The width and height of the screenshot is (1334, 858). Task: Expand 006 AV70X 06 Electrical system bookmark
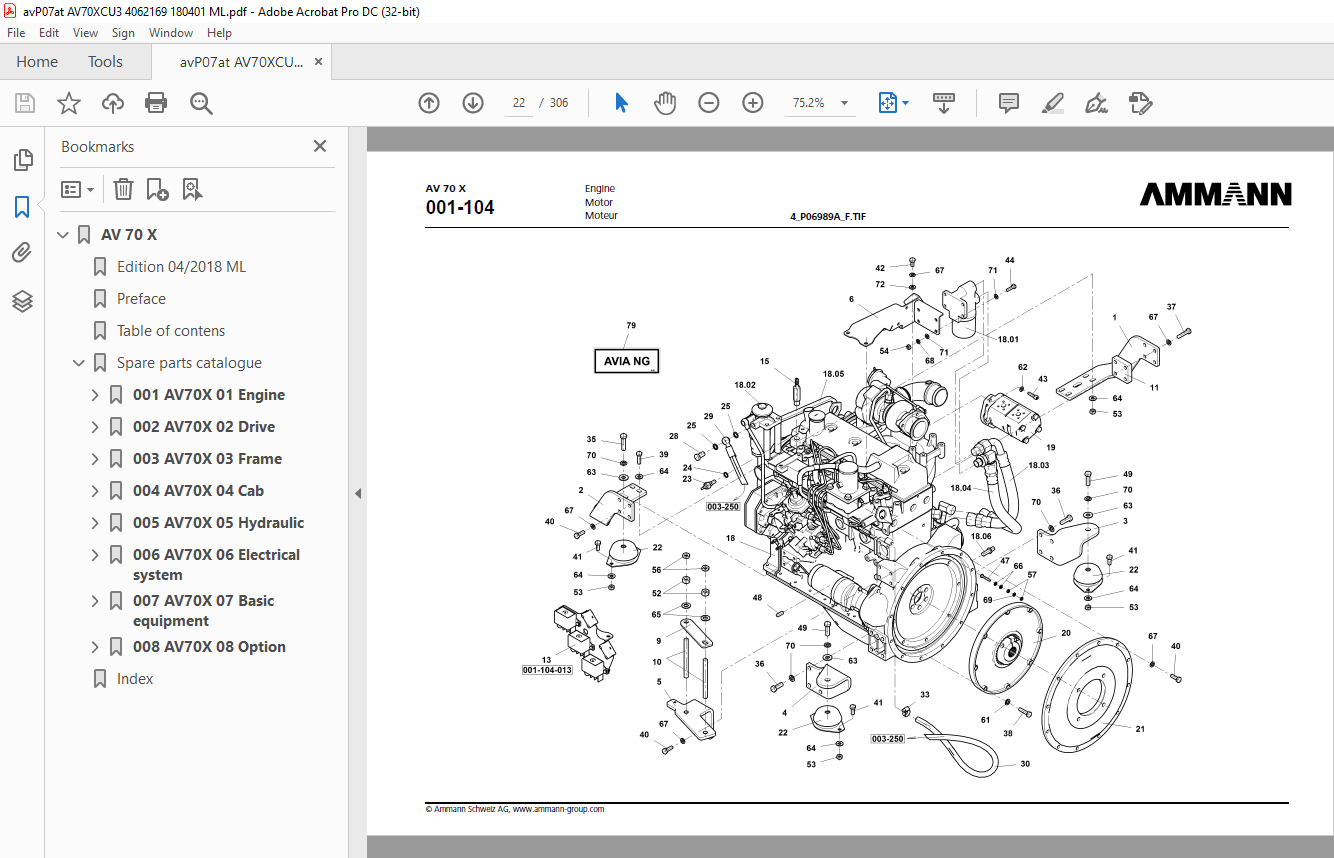[x=95, y=555]
